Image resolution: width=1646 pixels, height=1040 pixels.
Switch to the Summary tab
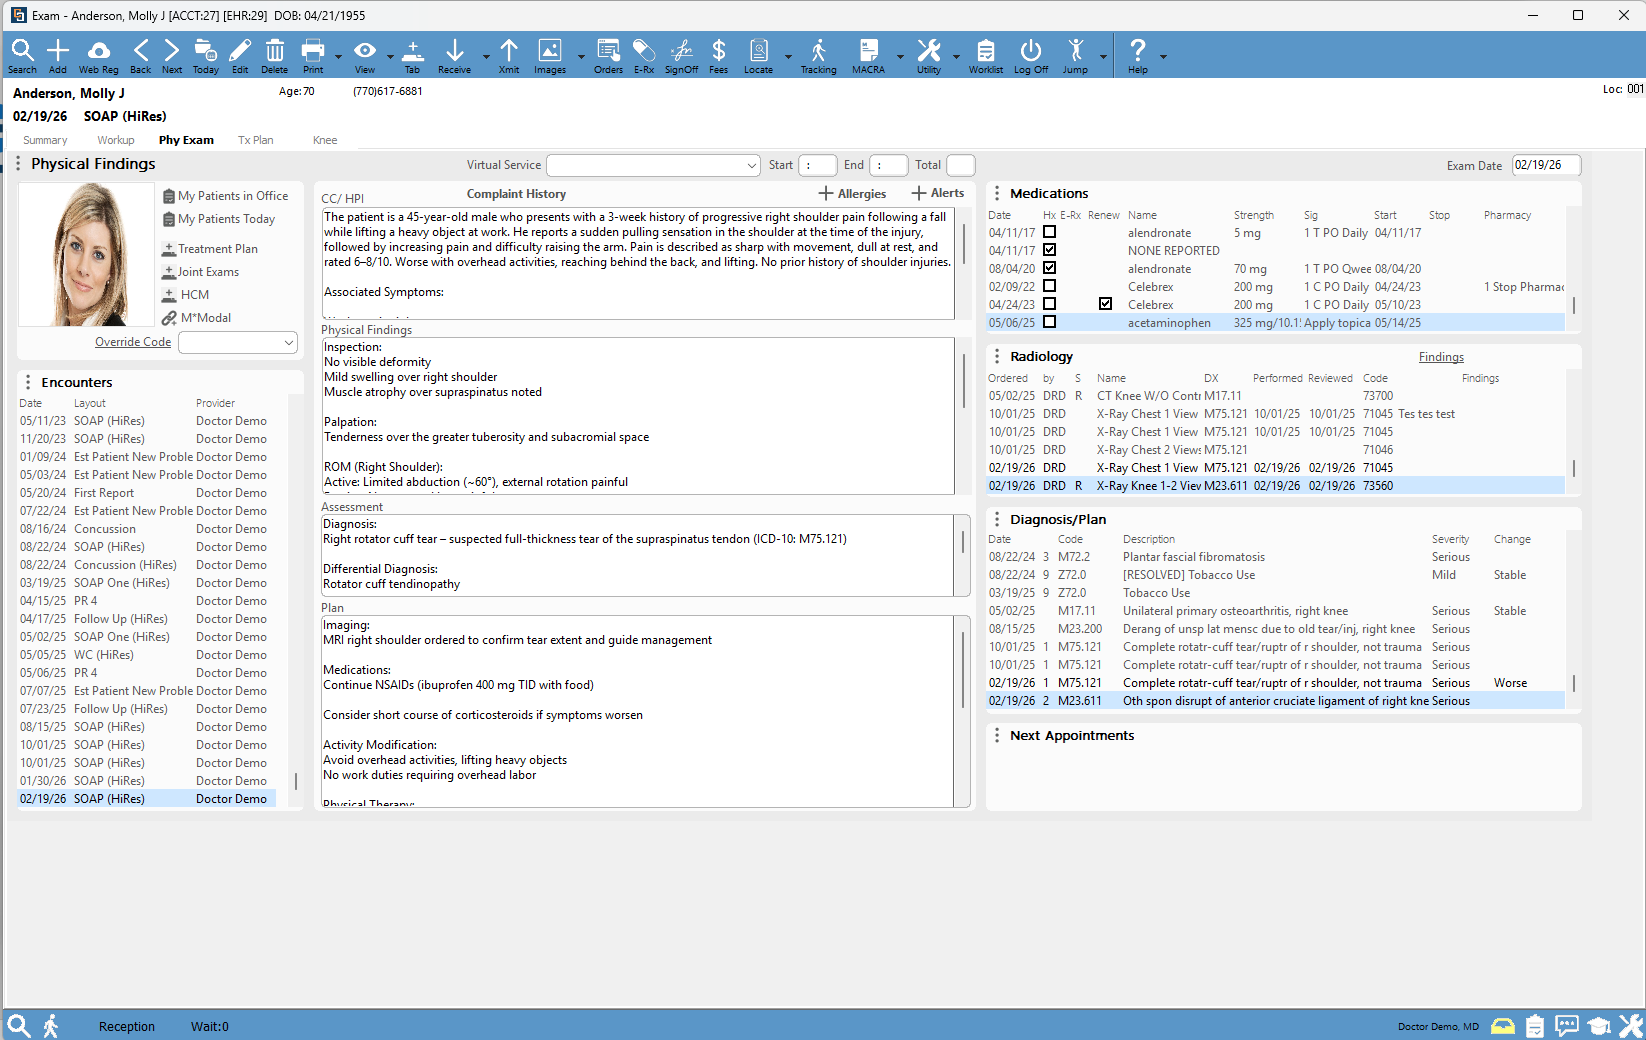point(45,140)
